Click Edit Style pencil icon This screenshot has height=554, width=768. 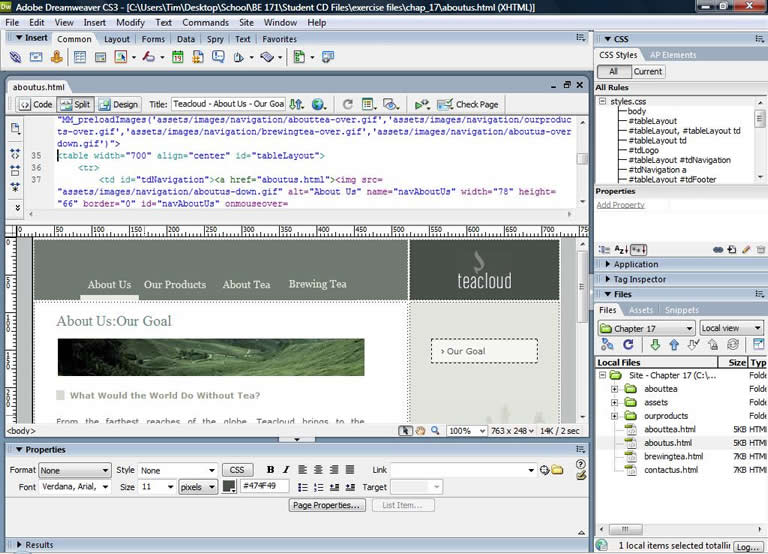point(746,250)
